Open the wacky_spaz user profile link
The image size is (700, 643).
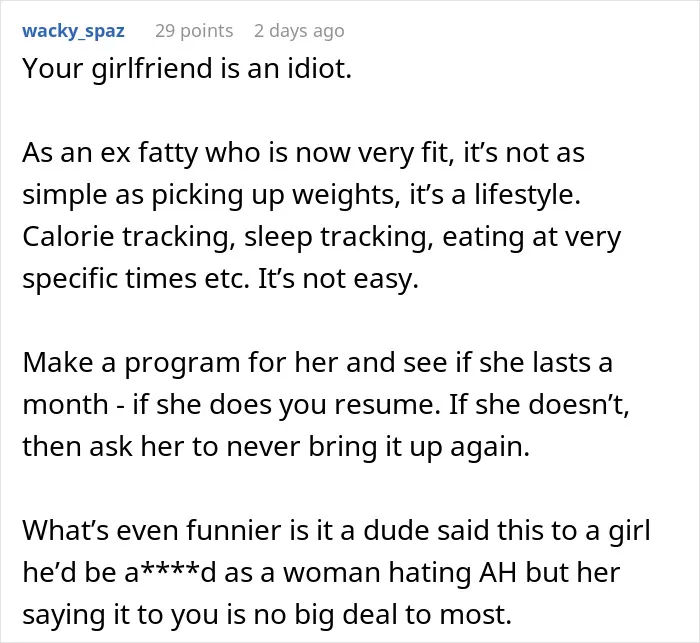point(73,31)
